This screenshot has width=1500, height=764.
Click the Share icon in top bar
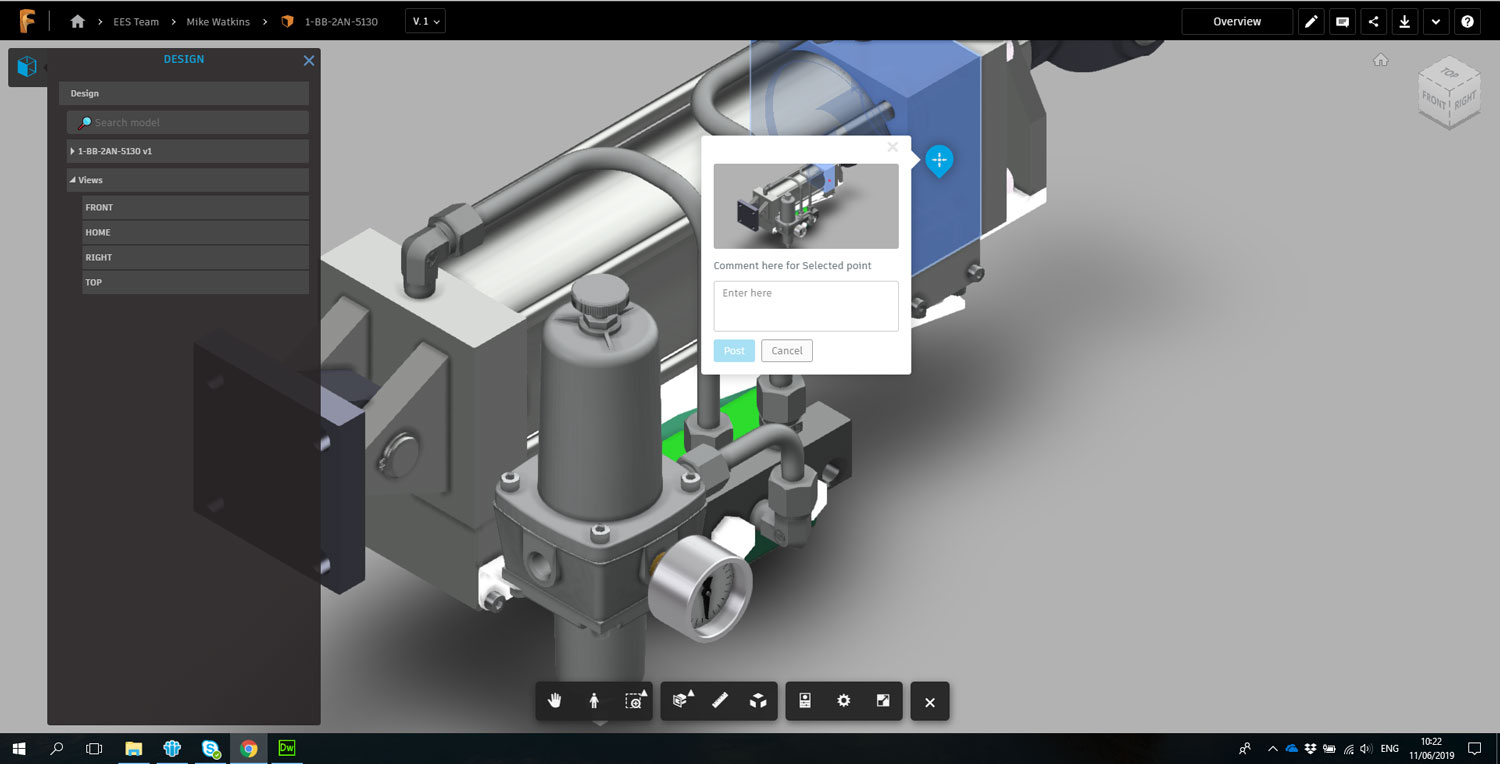point(1373,21)
